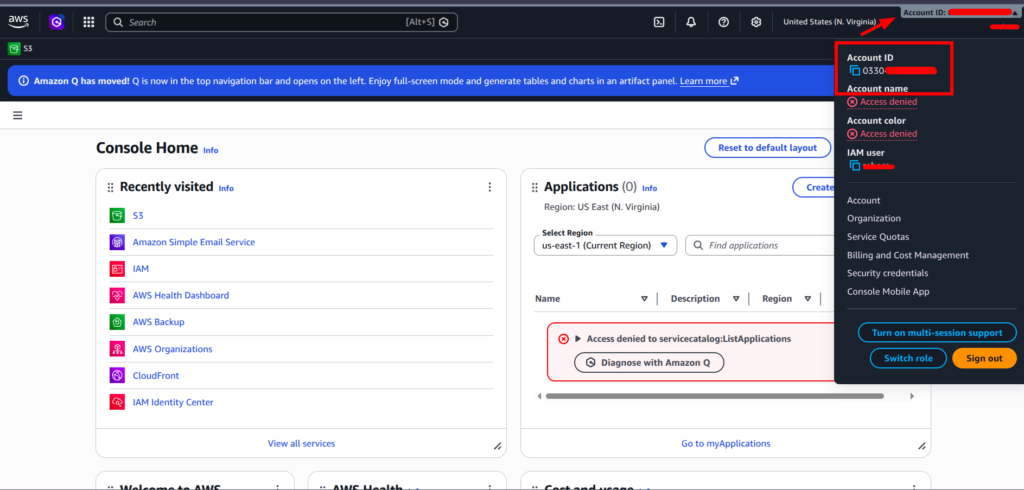Open the Recently visited widget options menu
The image size is (1024, 490).
[489, 187]
